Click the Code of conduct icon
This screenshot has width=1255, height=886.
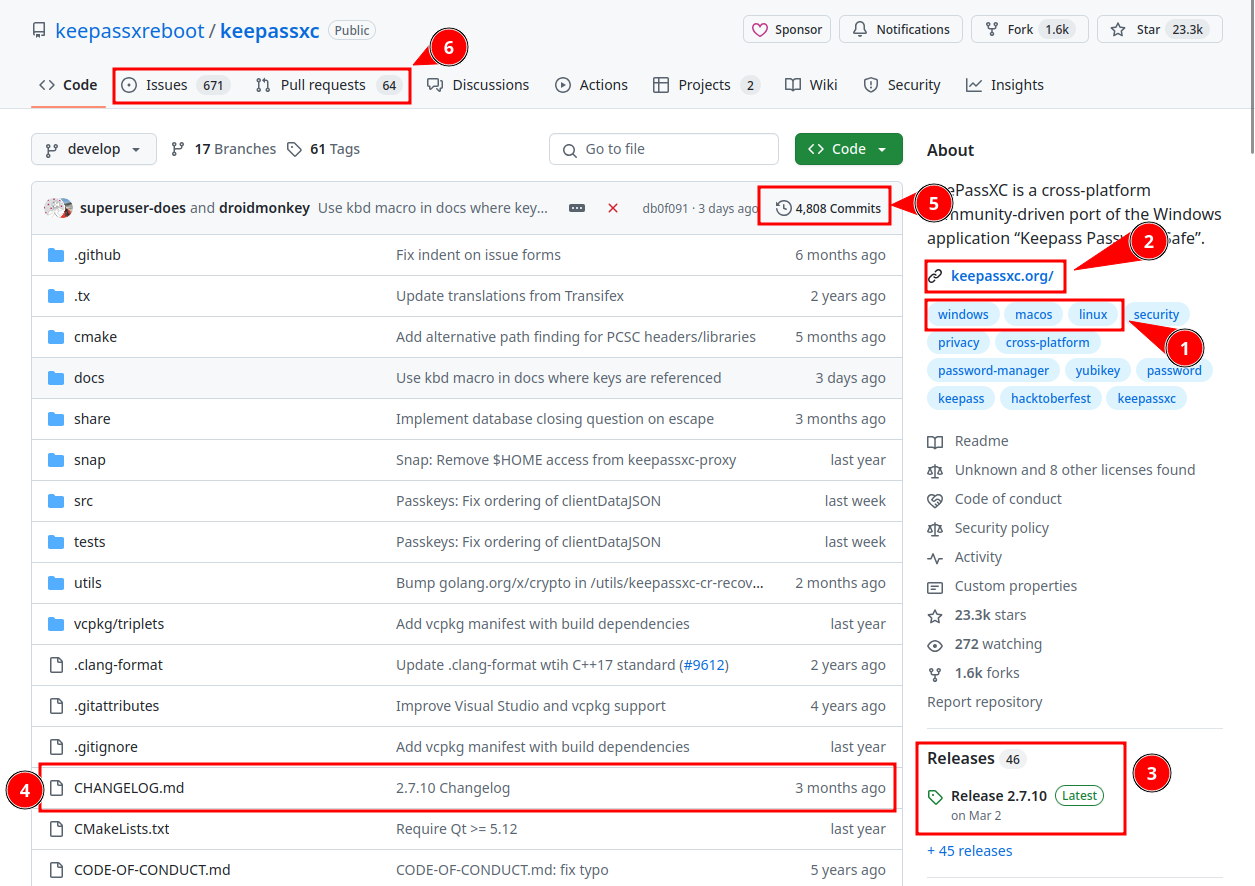click(x=936, y=499)
